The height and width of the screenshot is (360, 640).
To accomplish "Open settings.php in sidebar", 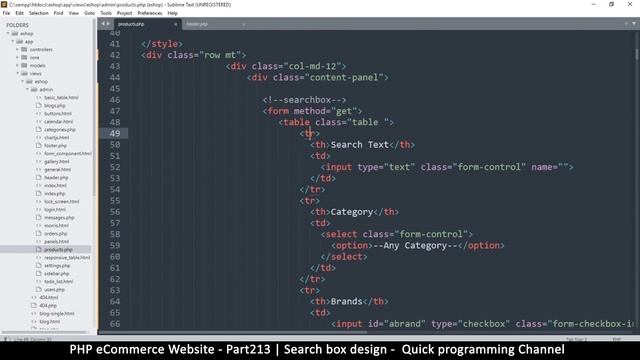I will pyautogui.click(x=57, y=266).
